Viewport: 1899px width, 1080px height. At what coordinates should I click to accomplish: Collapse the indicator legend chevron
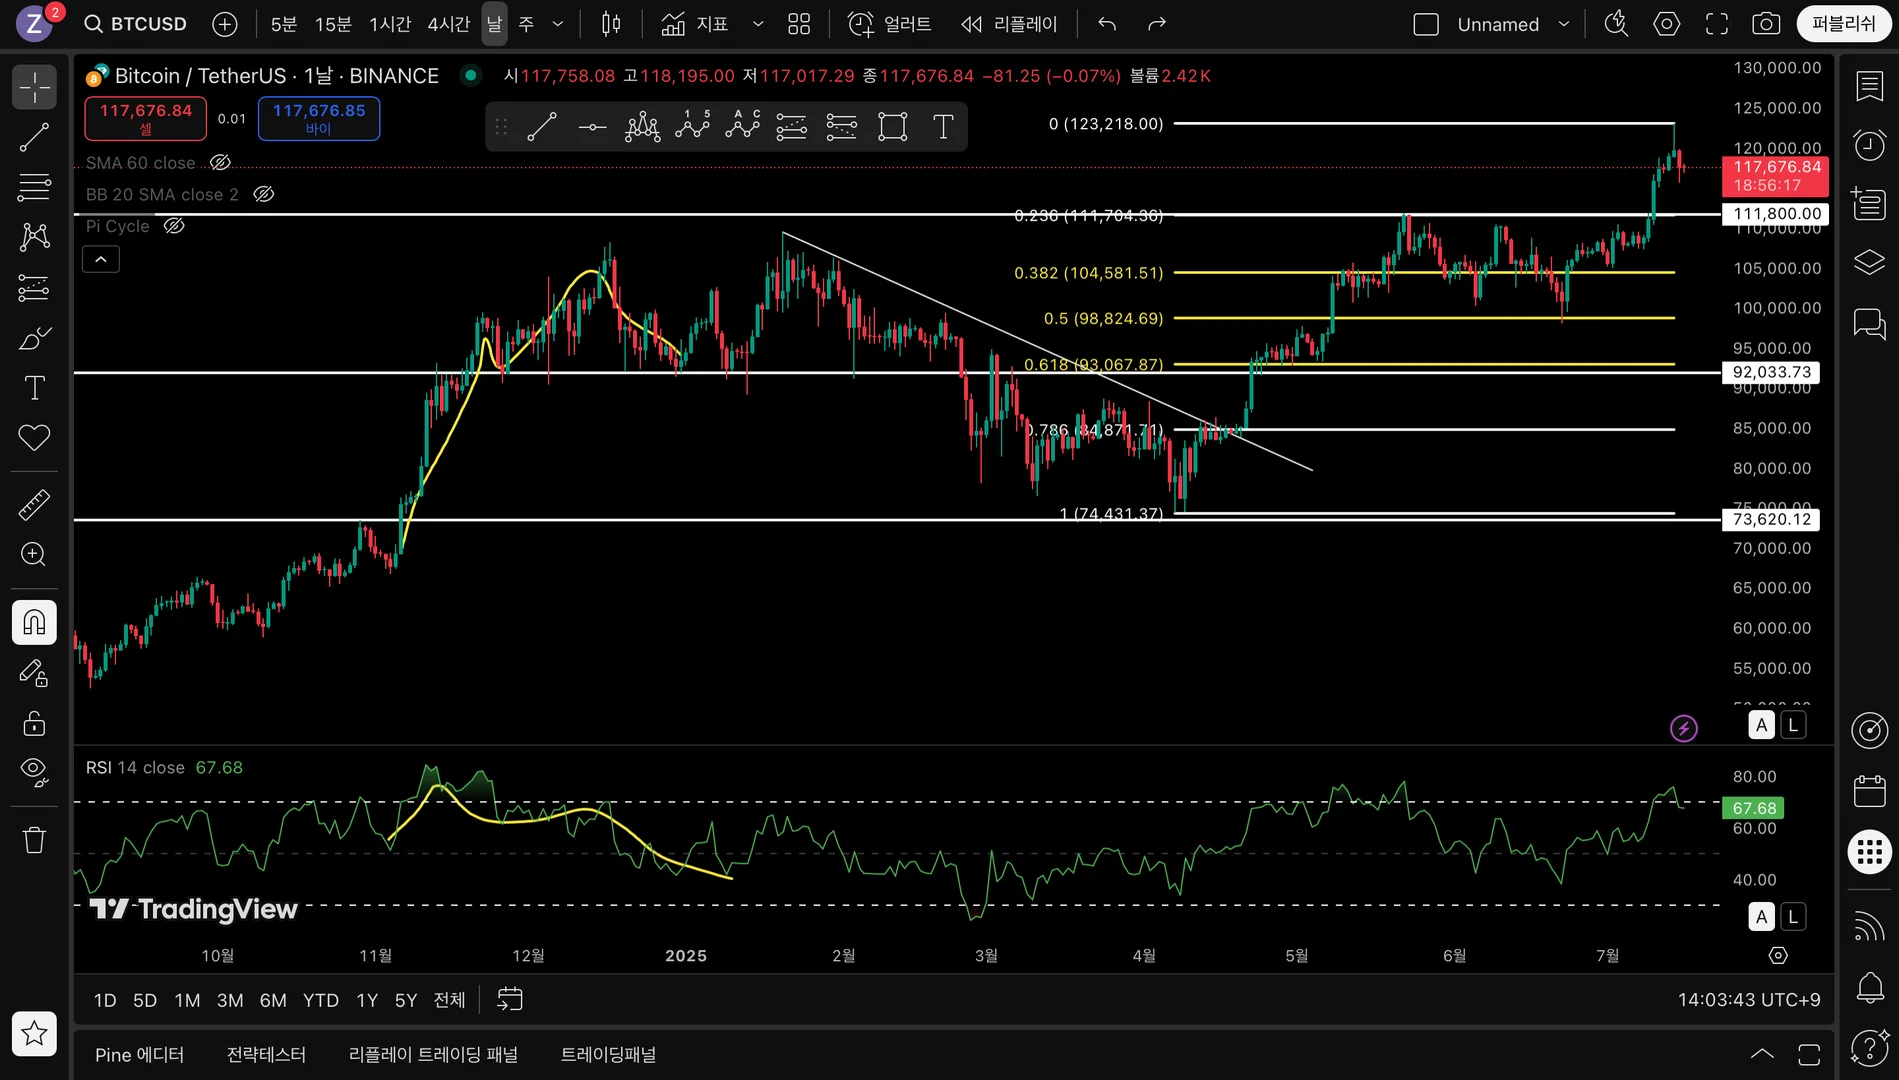coord(100,260)
